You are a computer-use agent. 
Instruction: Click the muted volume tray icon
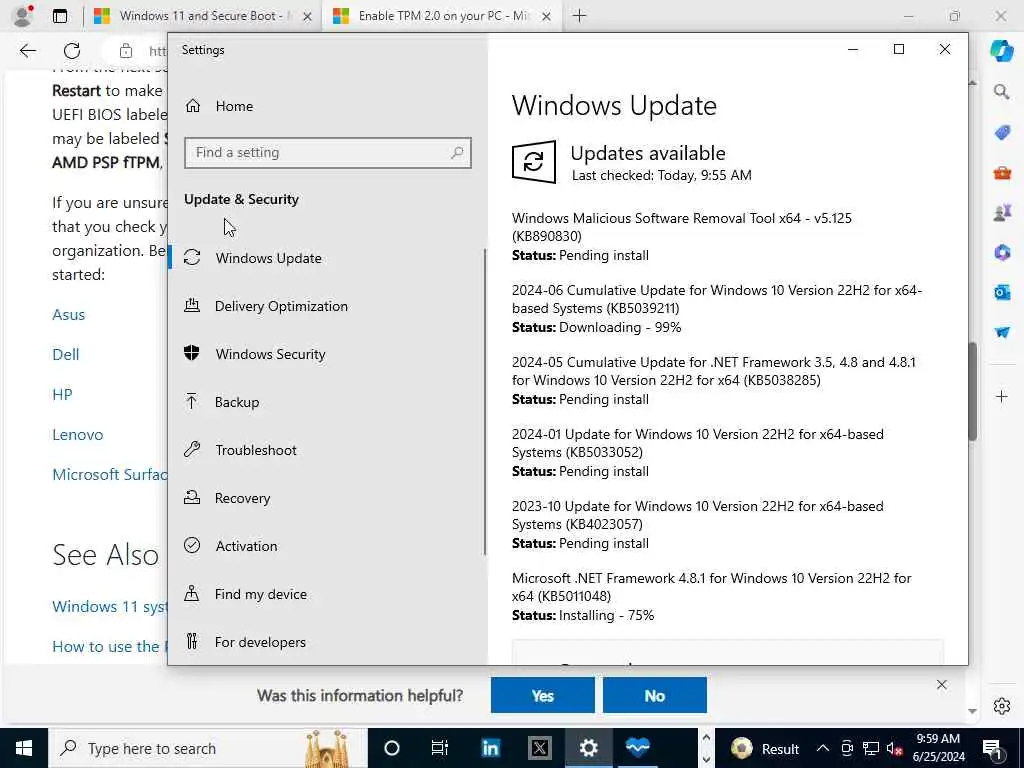click(x=894, y=748)
